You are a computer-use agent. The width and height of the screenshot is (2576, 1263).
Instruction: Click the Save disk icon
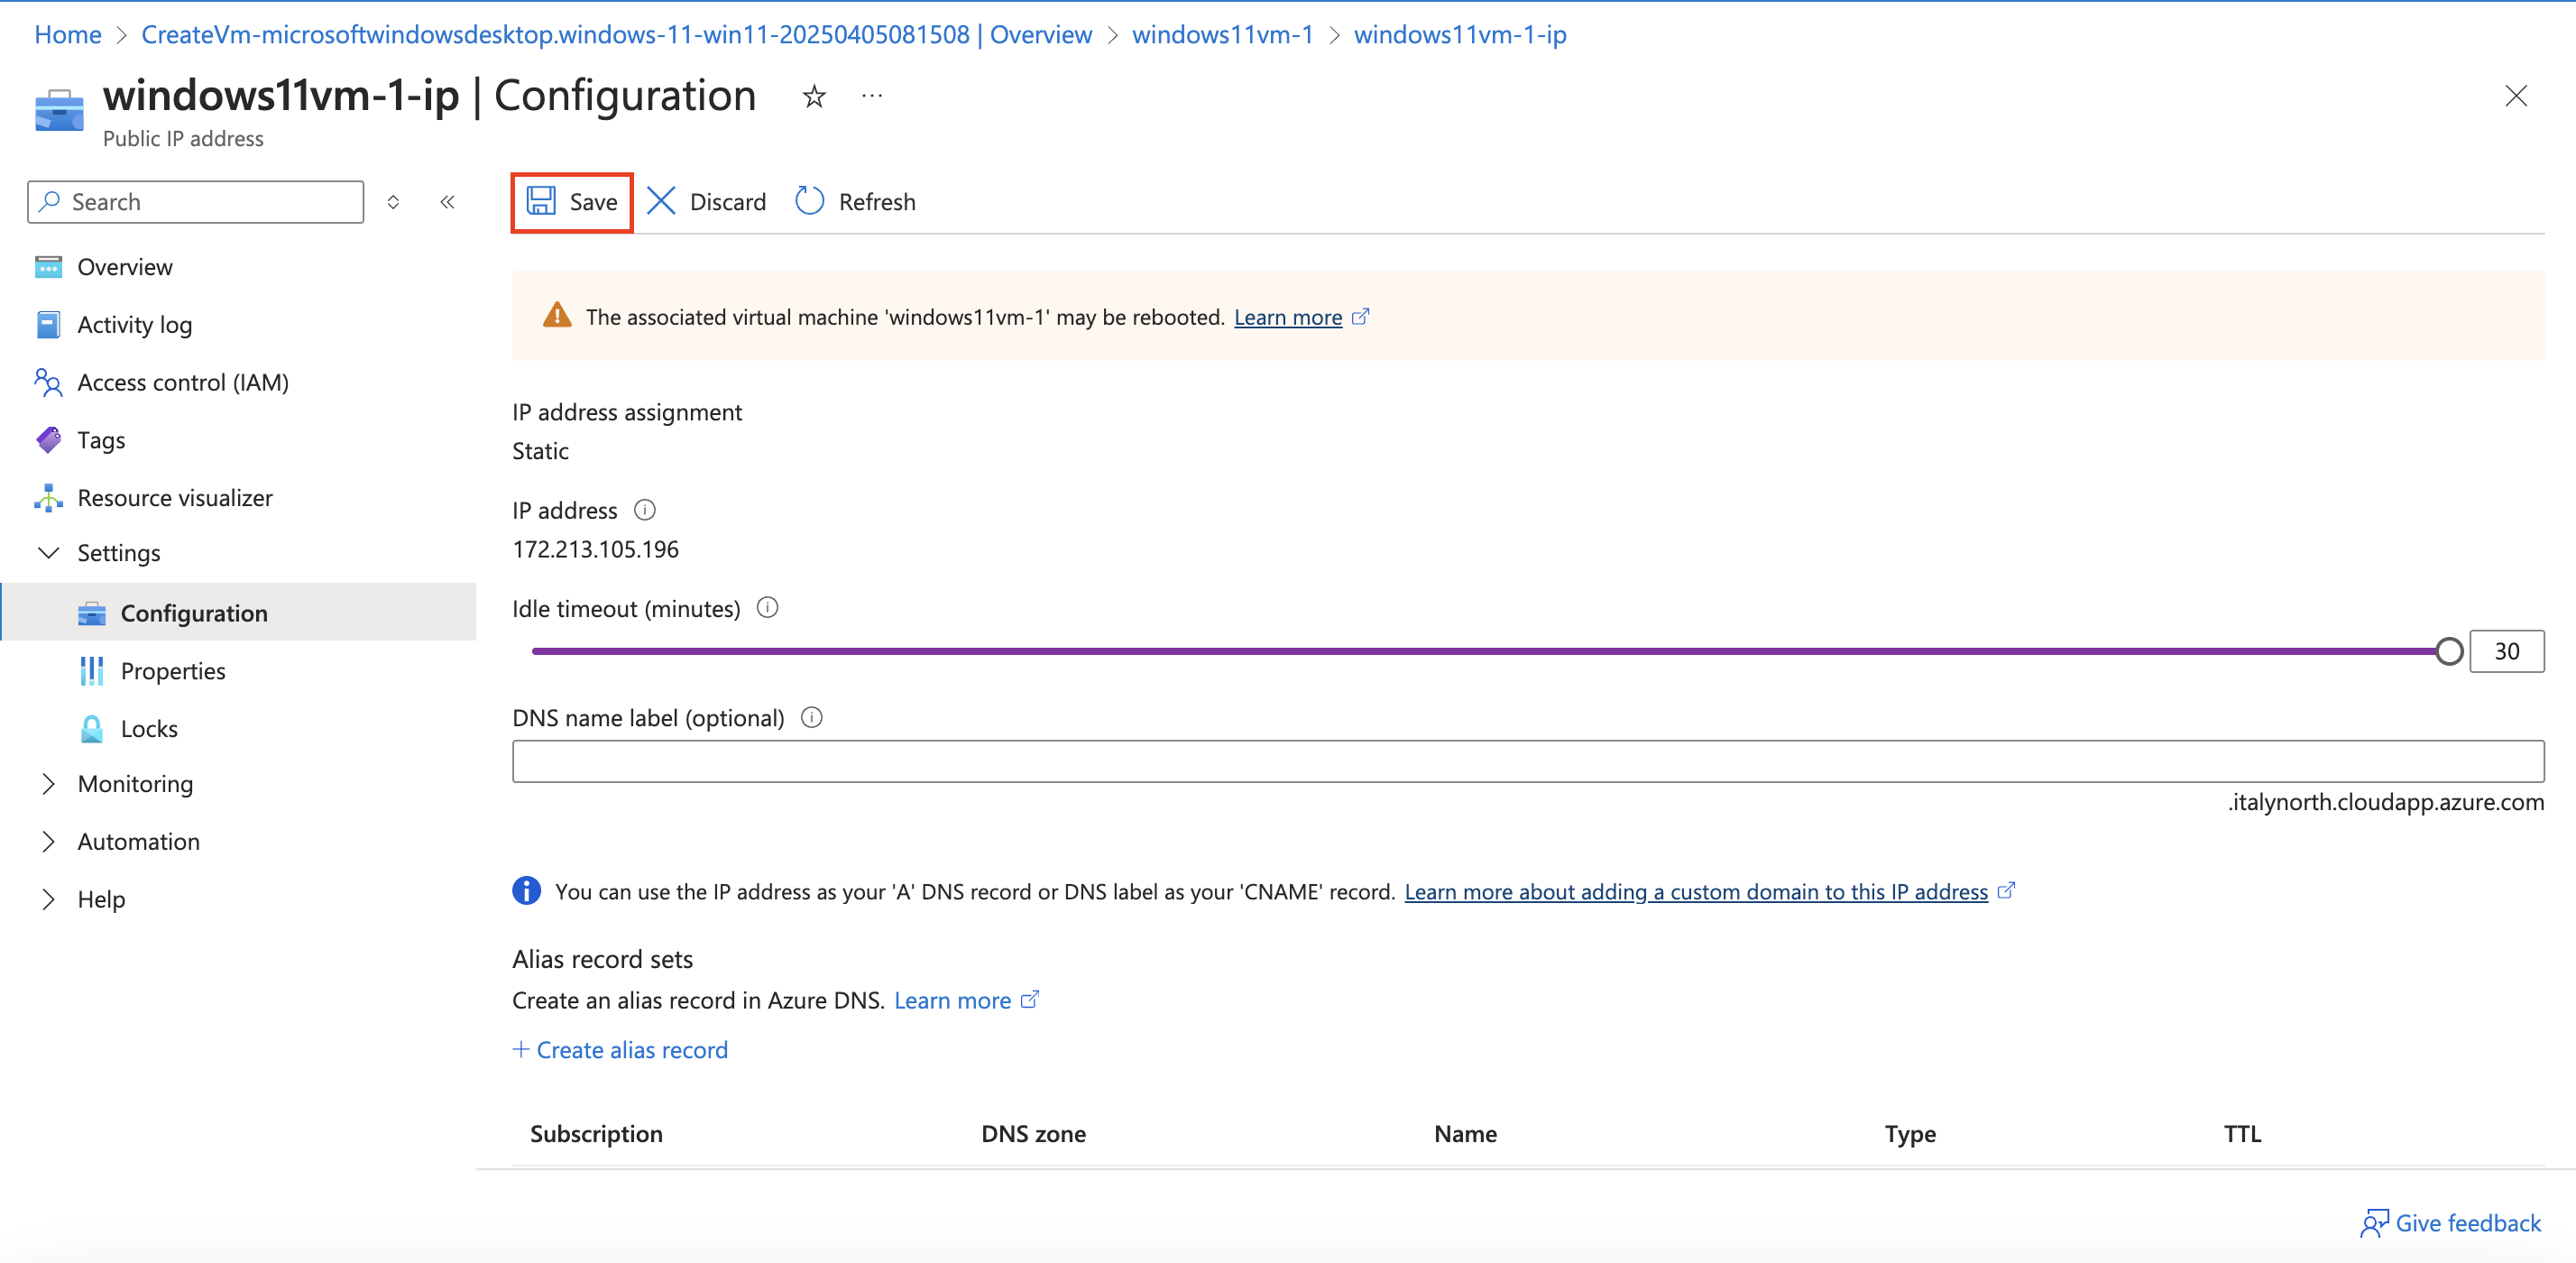541,201
